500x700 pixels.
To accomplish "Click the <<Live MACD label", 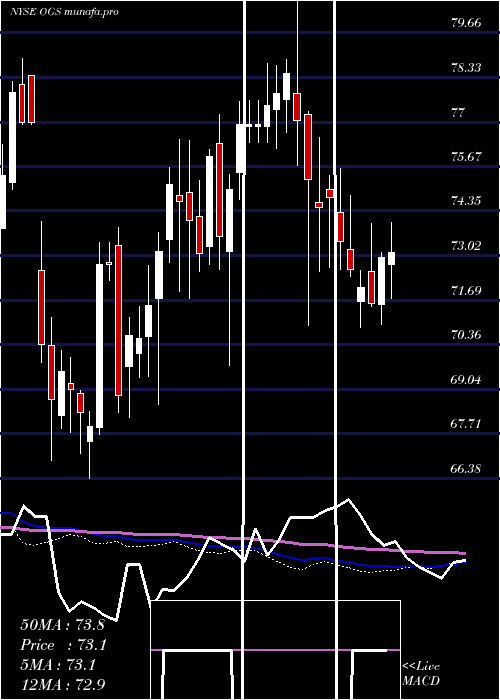I will 421,674.
